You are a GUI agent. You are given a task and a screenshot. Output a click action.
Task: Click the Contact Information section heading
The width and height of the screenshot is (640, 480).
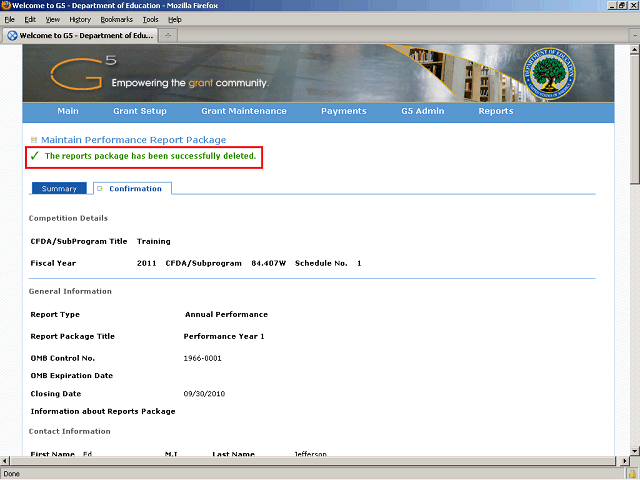[69, 431]
